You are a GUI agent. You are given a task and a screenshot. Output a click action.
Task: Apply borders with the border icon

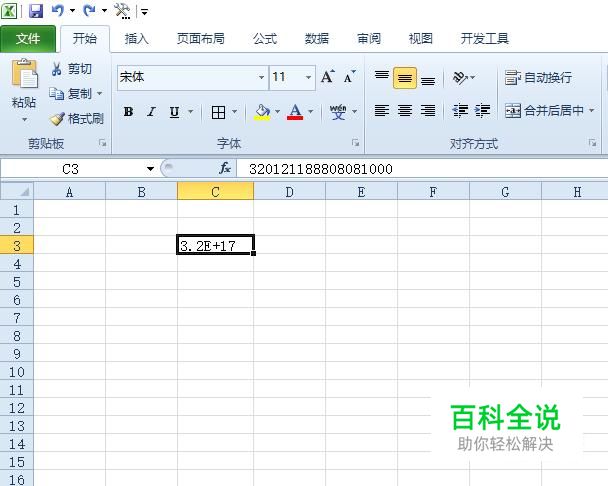click(218, 112)
